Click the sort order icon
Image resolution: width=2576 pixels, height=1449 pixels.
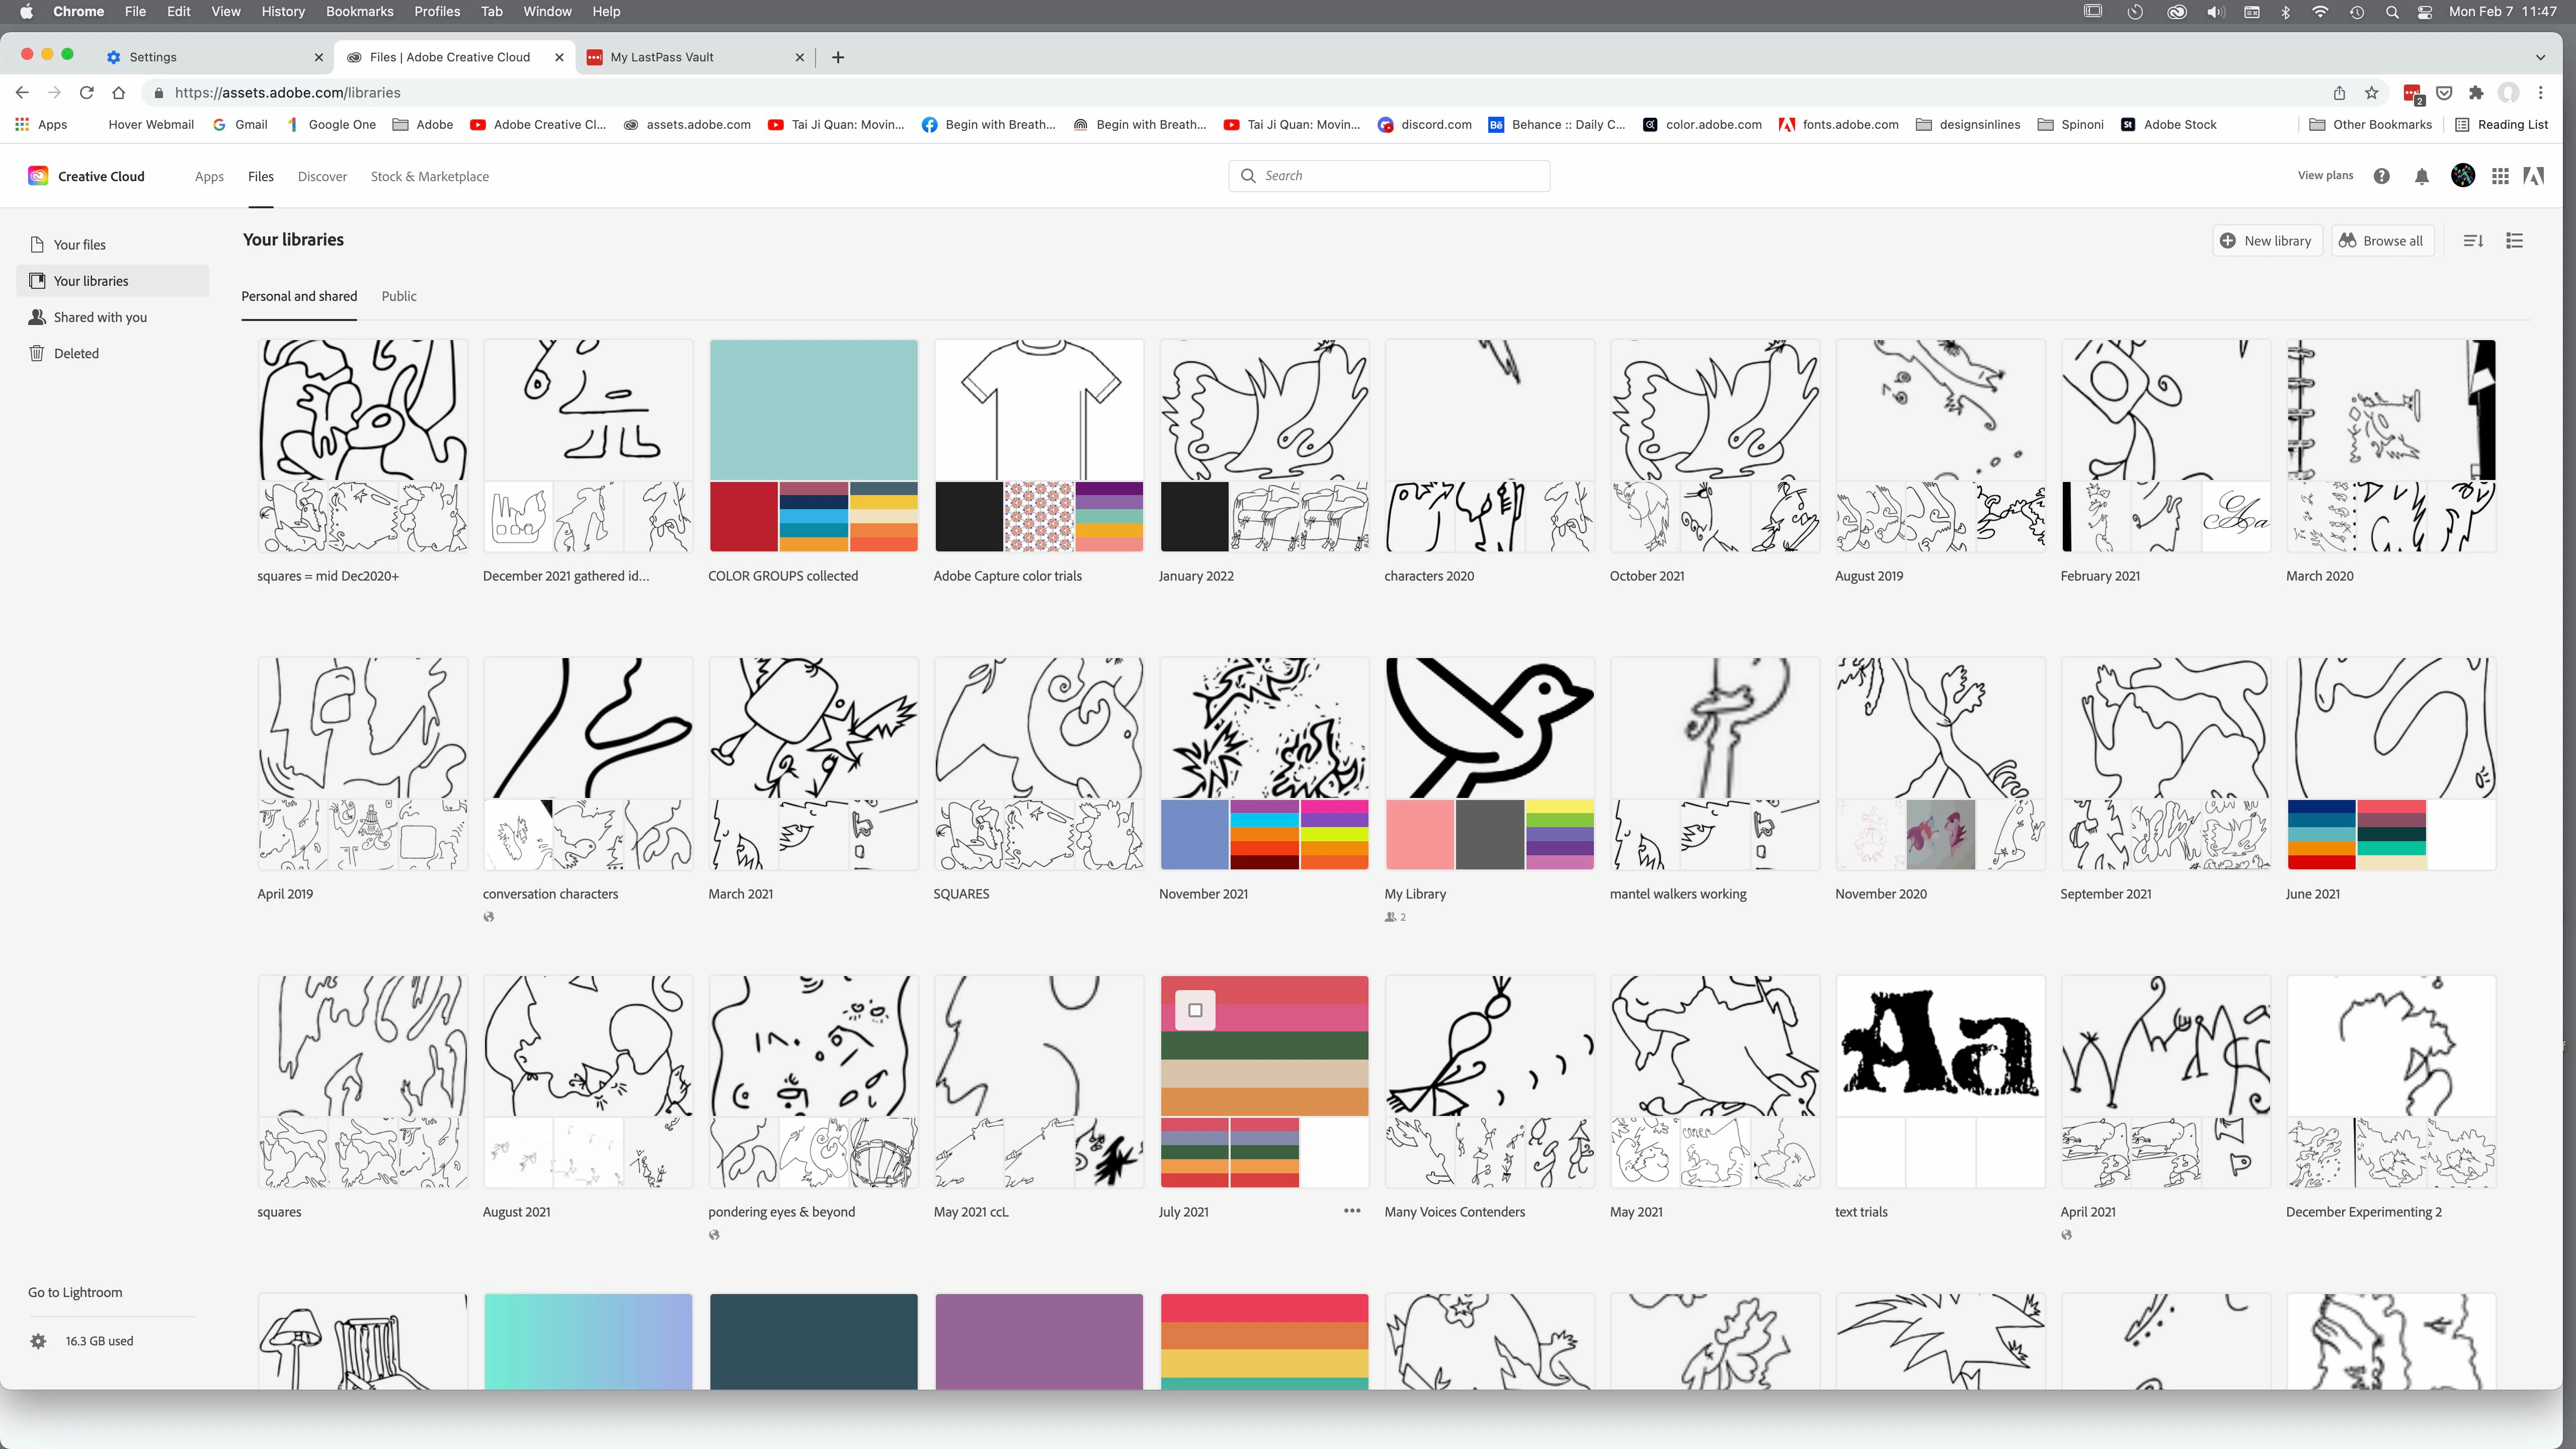2473,241
